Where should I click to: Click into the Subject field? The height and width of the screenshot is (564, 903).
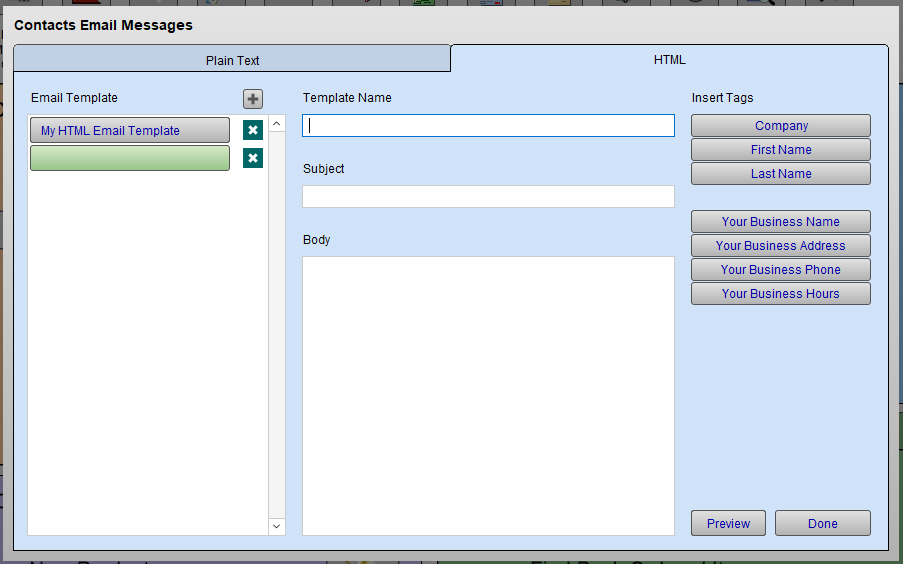(488, 196)
